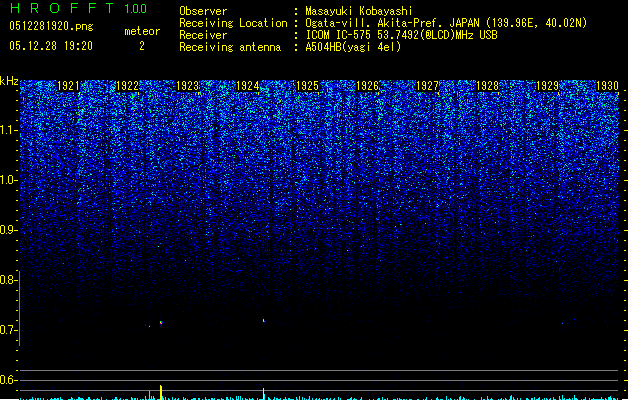Click the 0.8 frequency axis label
The image size is (629, 400).
8,280
